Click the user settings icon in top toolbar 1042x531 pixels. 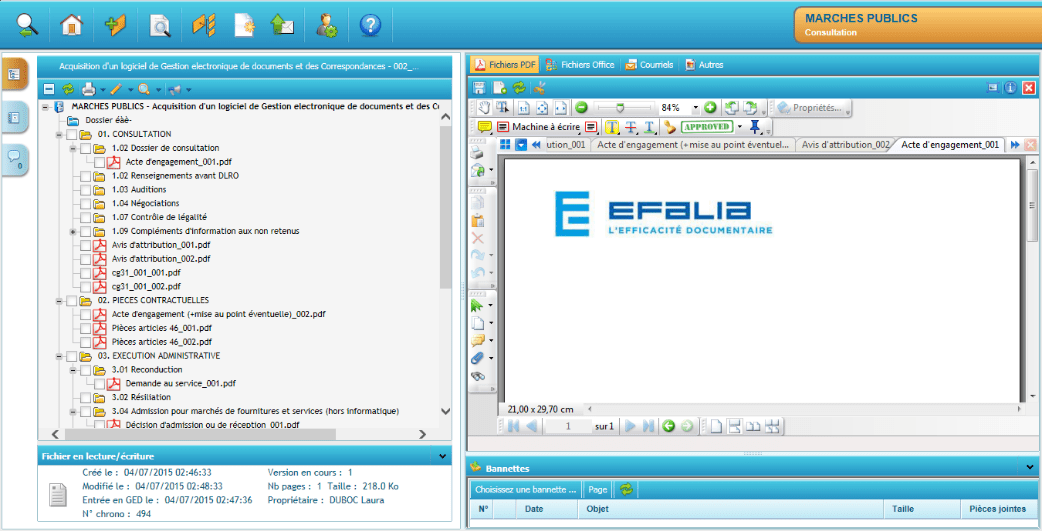coord(326,24)
